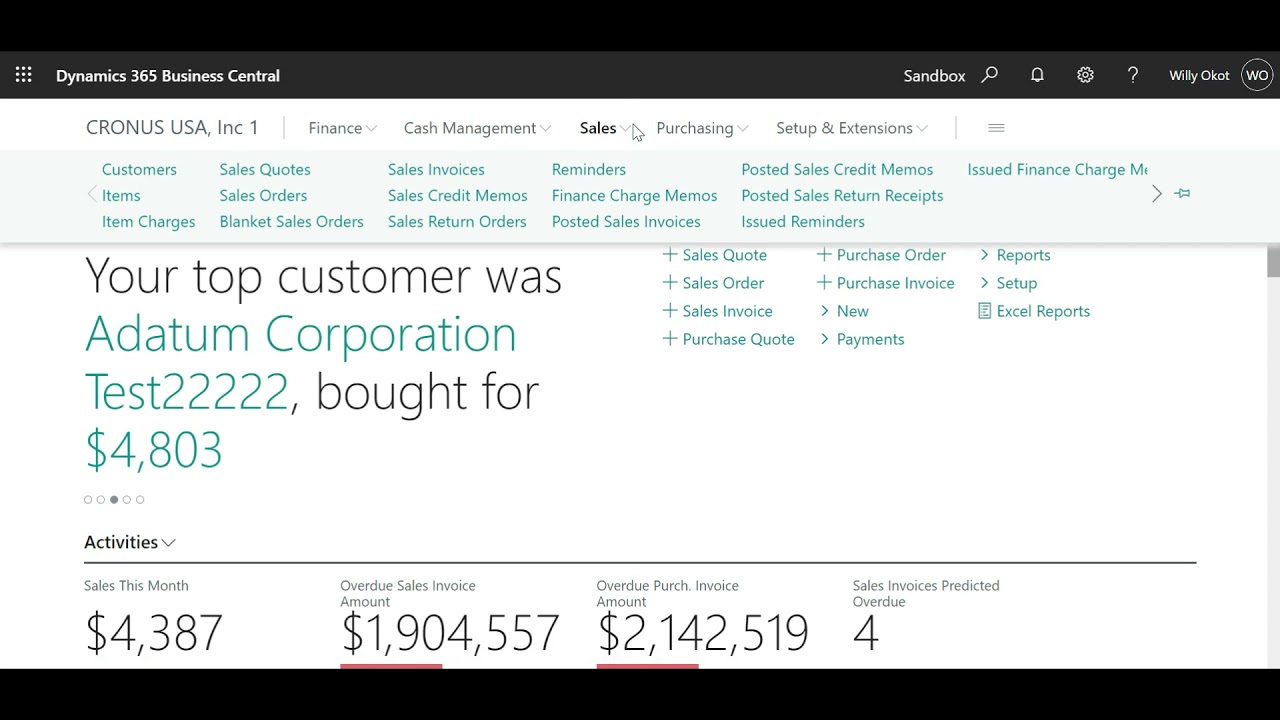Open the WO user avatar

tap(1257, 75)
